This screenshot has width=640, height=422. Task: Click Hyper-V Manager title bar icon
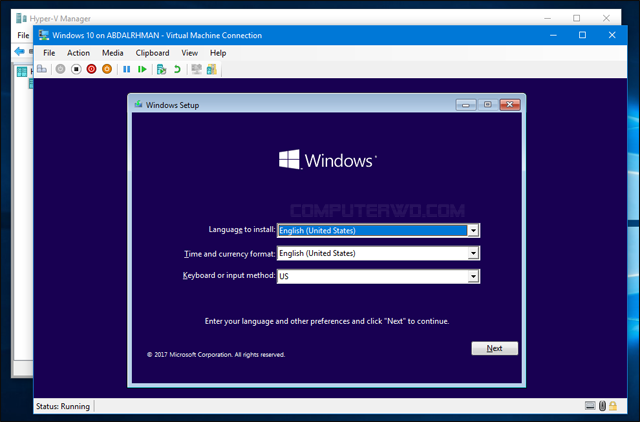pyautogui.click(x=21, y=18)
